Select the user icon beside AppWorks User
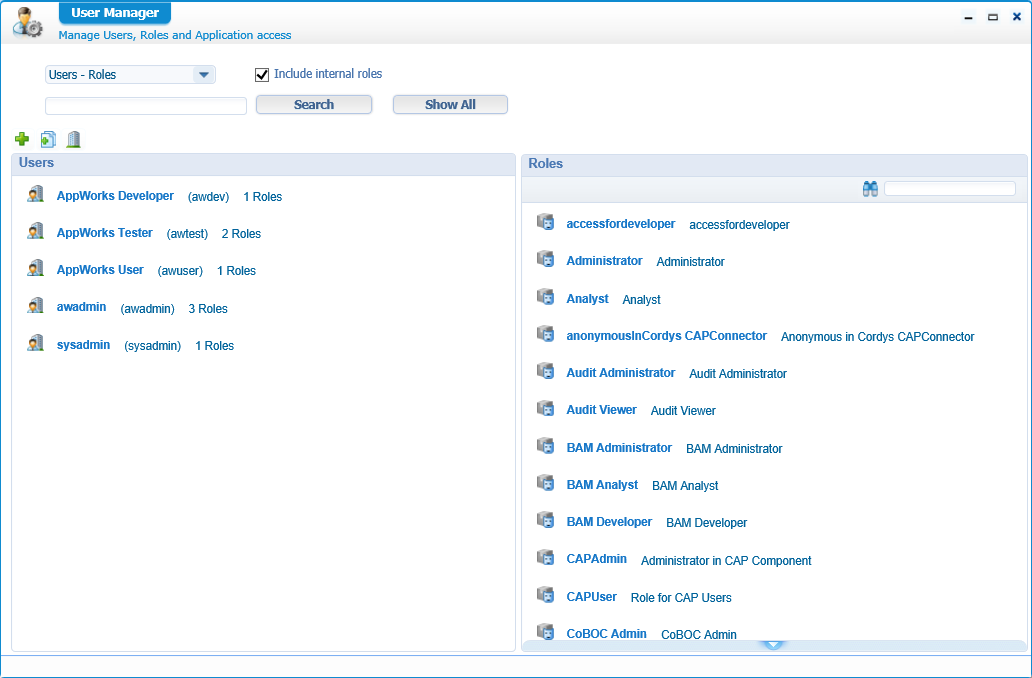1032x678 pixels. coord(36,268)
